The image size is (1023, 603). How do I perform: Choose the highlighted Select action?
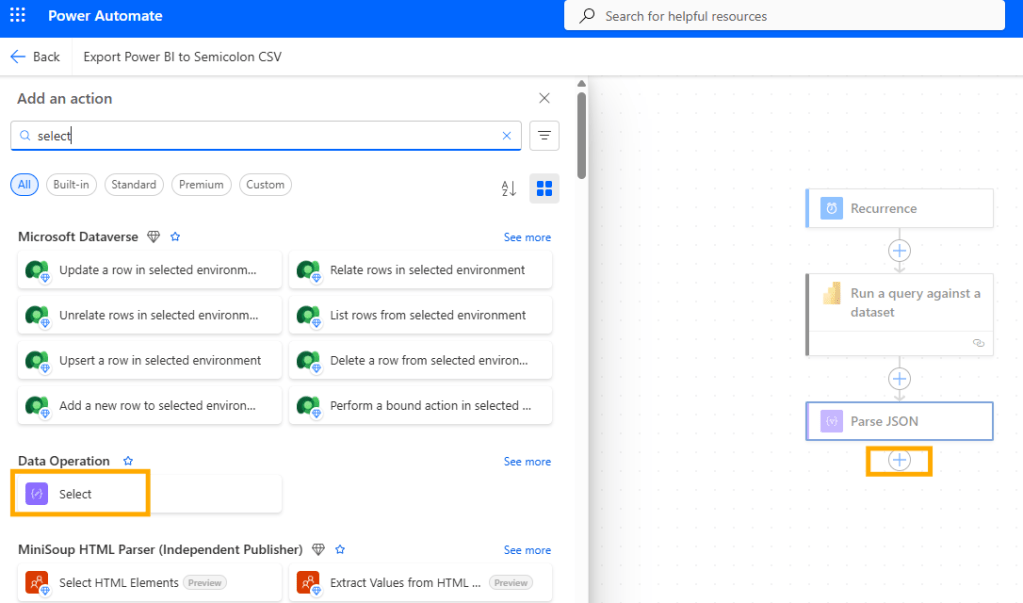pos(80,492)
